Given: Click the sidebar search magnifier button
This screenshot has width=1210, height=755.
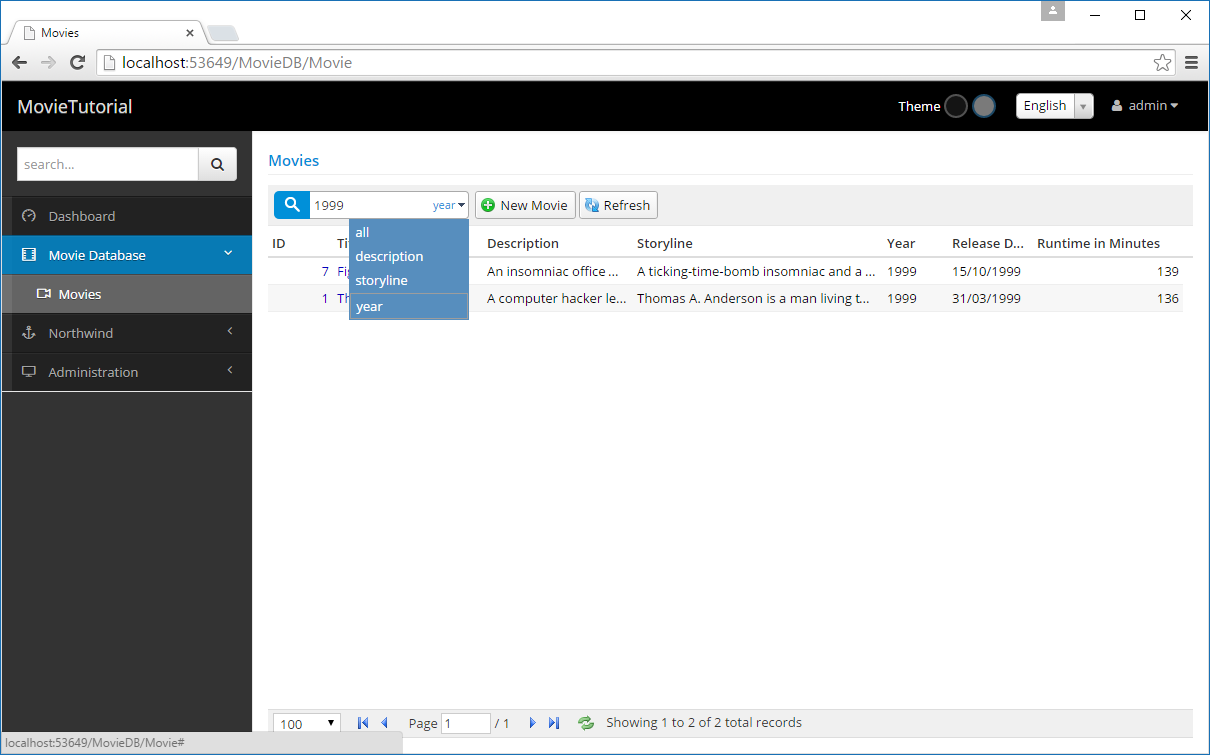Looking at the screenshot, I should click(x=217, y=165).
